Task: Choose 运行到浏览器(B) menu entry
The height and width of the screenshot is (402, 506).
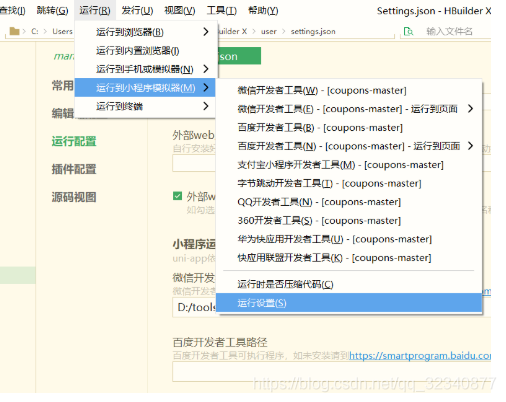Action: [146, 32]
